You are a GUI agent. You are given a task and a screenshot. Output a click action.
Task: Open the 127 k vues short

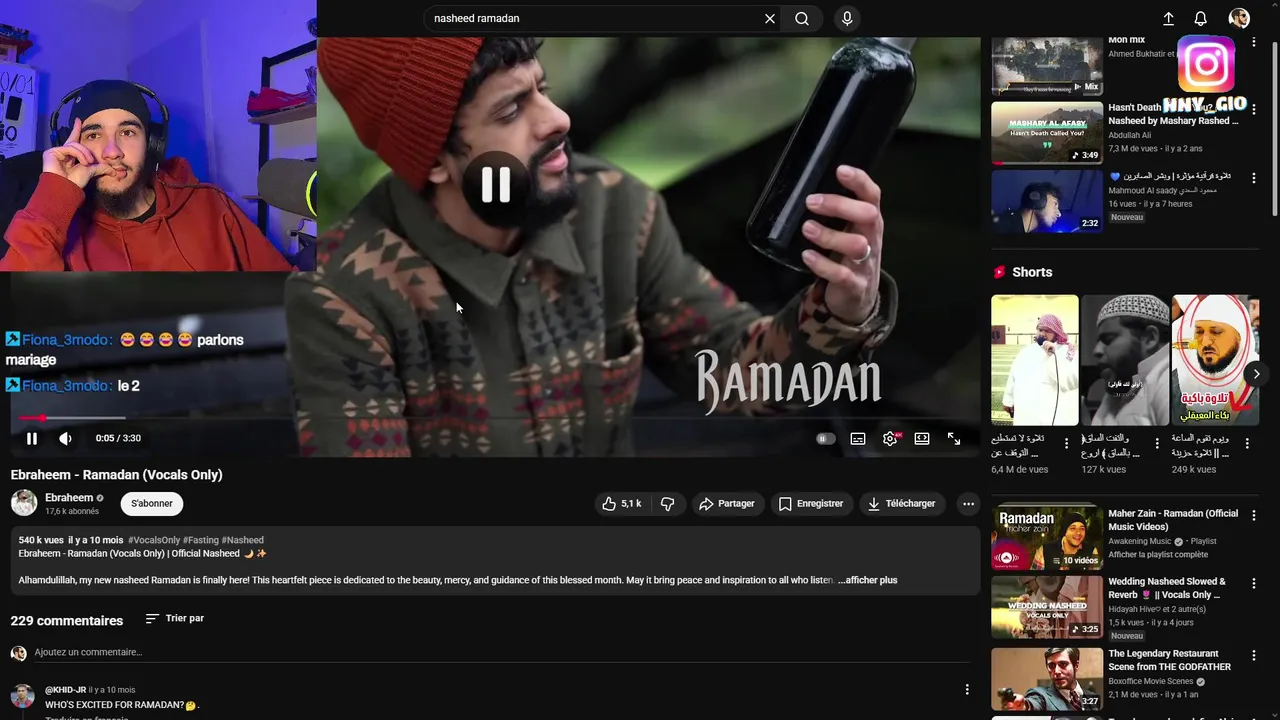(1125, 360)
